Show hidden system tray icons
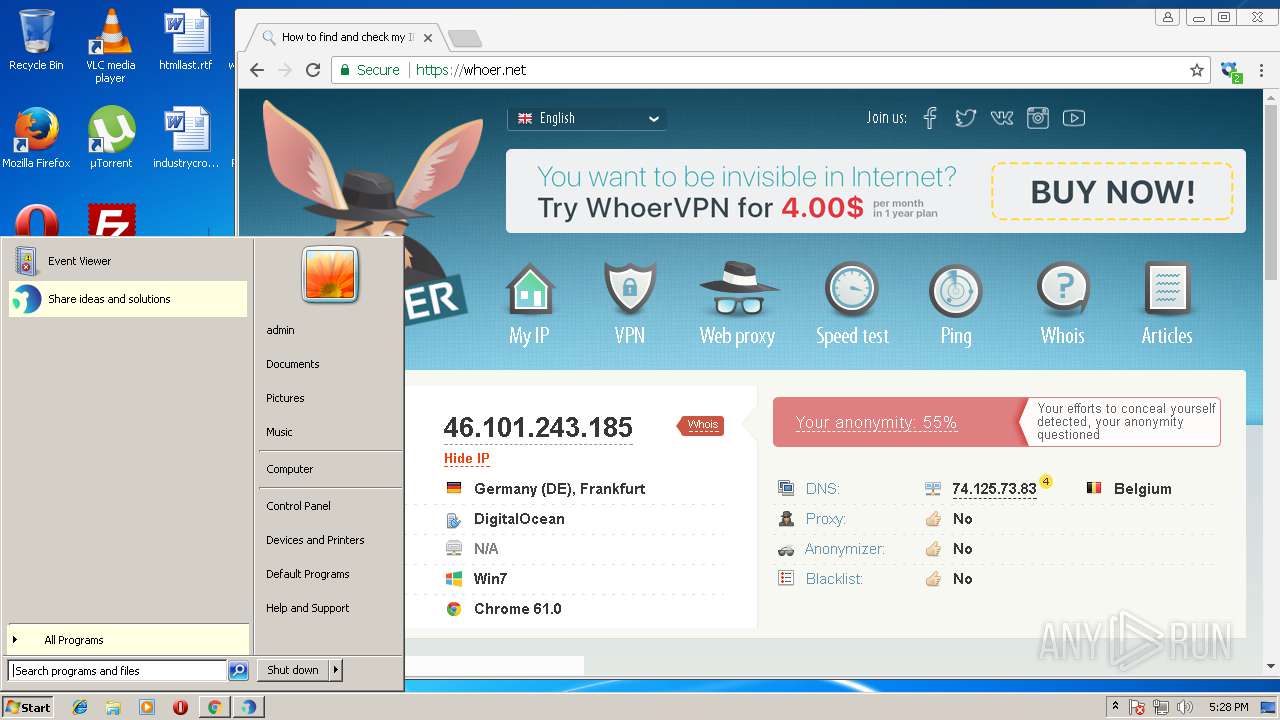 1115,707
